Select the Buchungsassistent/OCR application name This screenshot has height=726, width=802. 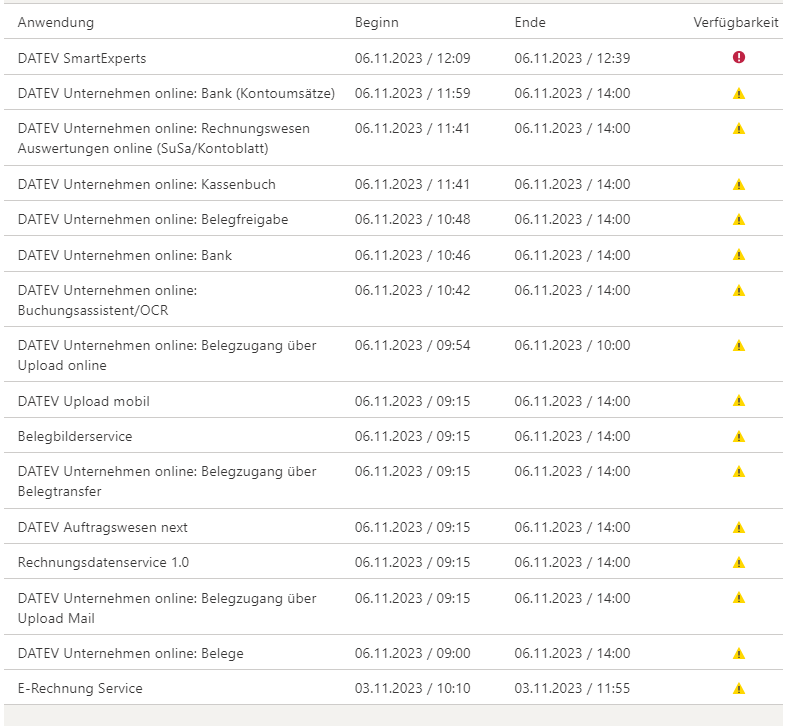click(x=107, y=300)
